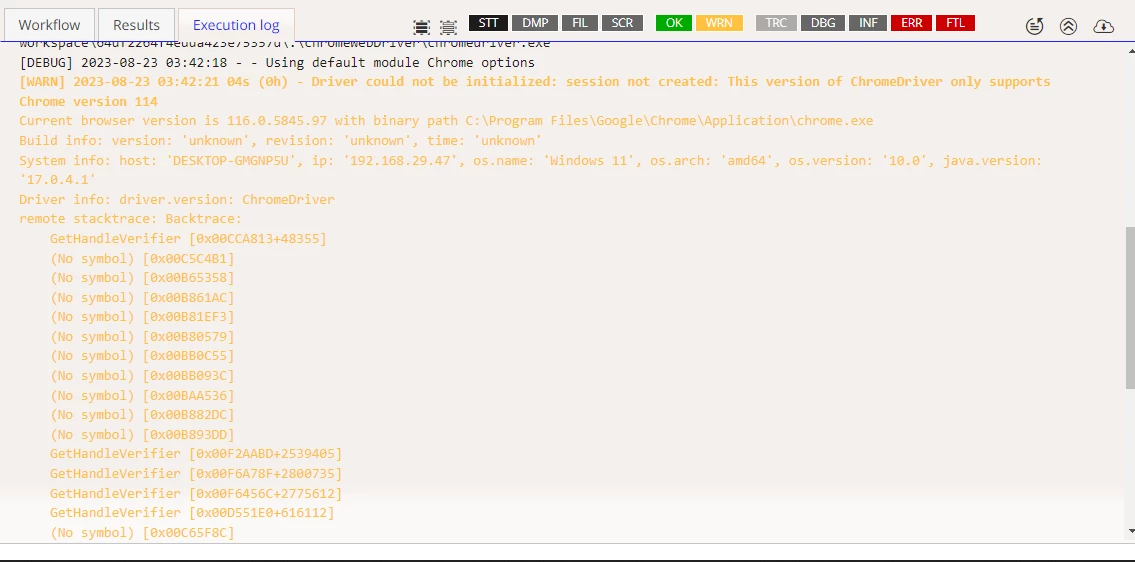Click stack line '[0x00C5C4B1]'
Viewport: 1135px width, 562px height.
tap(142, 259)
